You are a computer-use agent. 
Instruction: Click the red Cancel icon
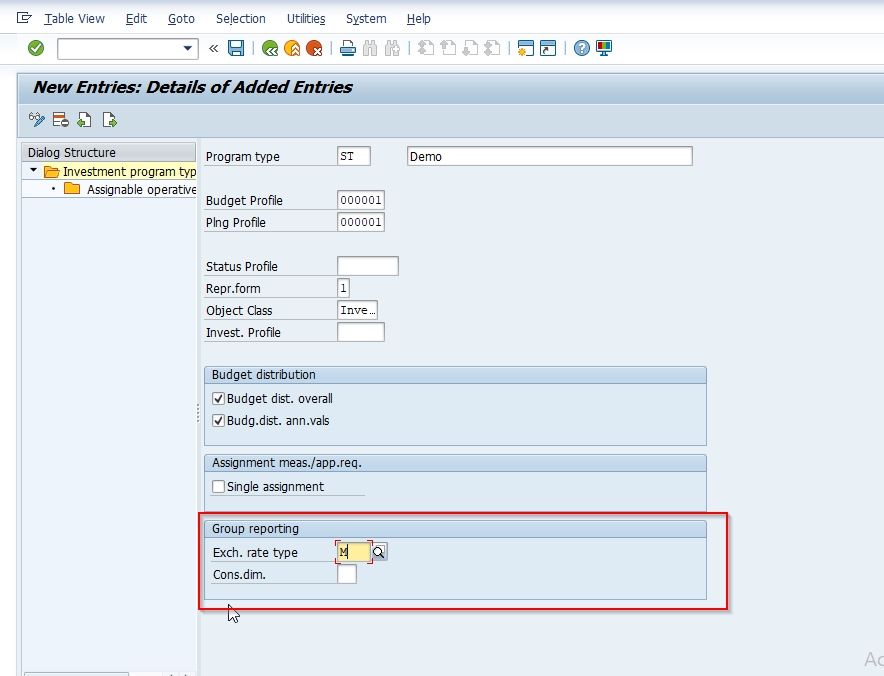[314, 48]
